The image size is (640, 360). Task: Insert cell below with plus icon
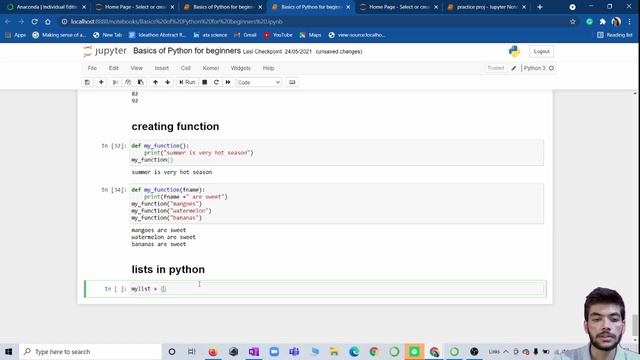coord(101,82)
